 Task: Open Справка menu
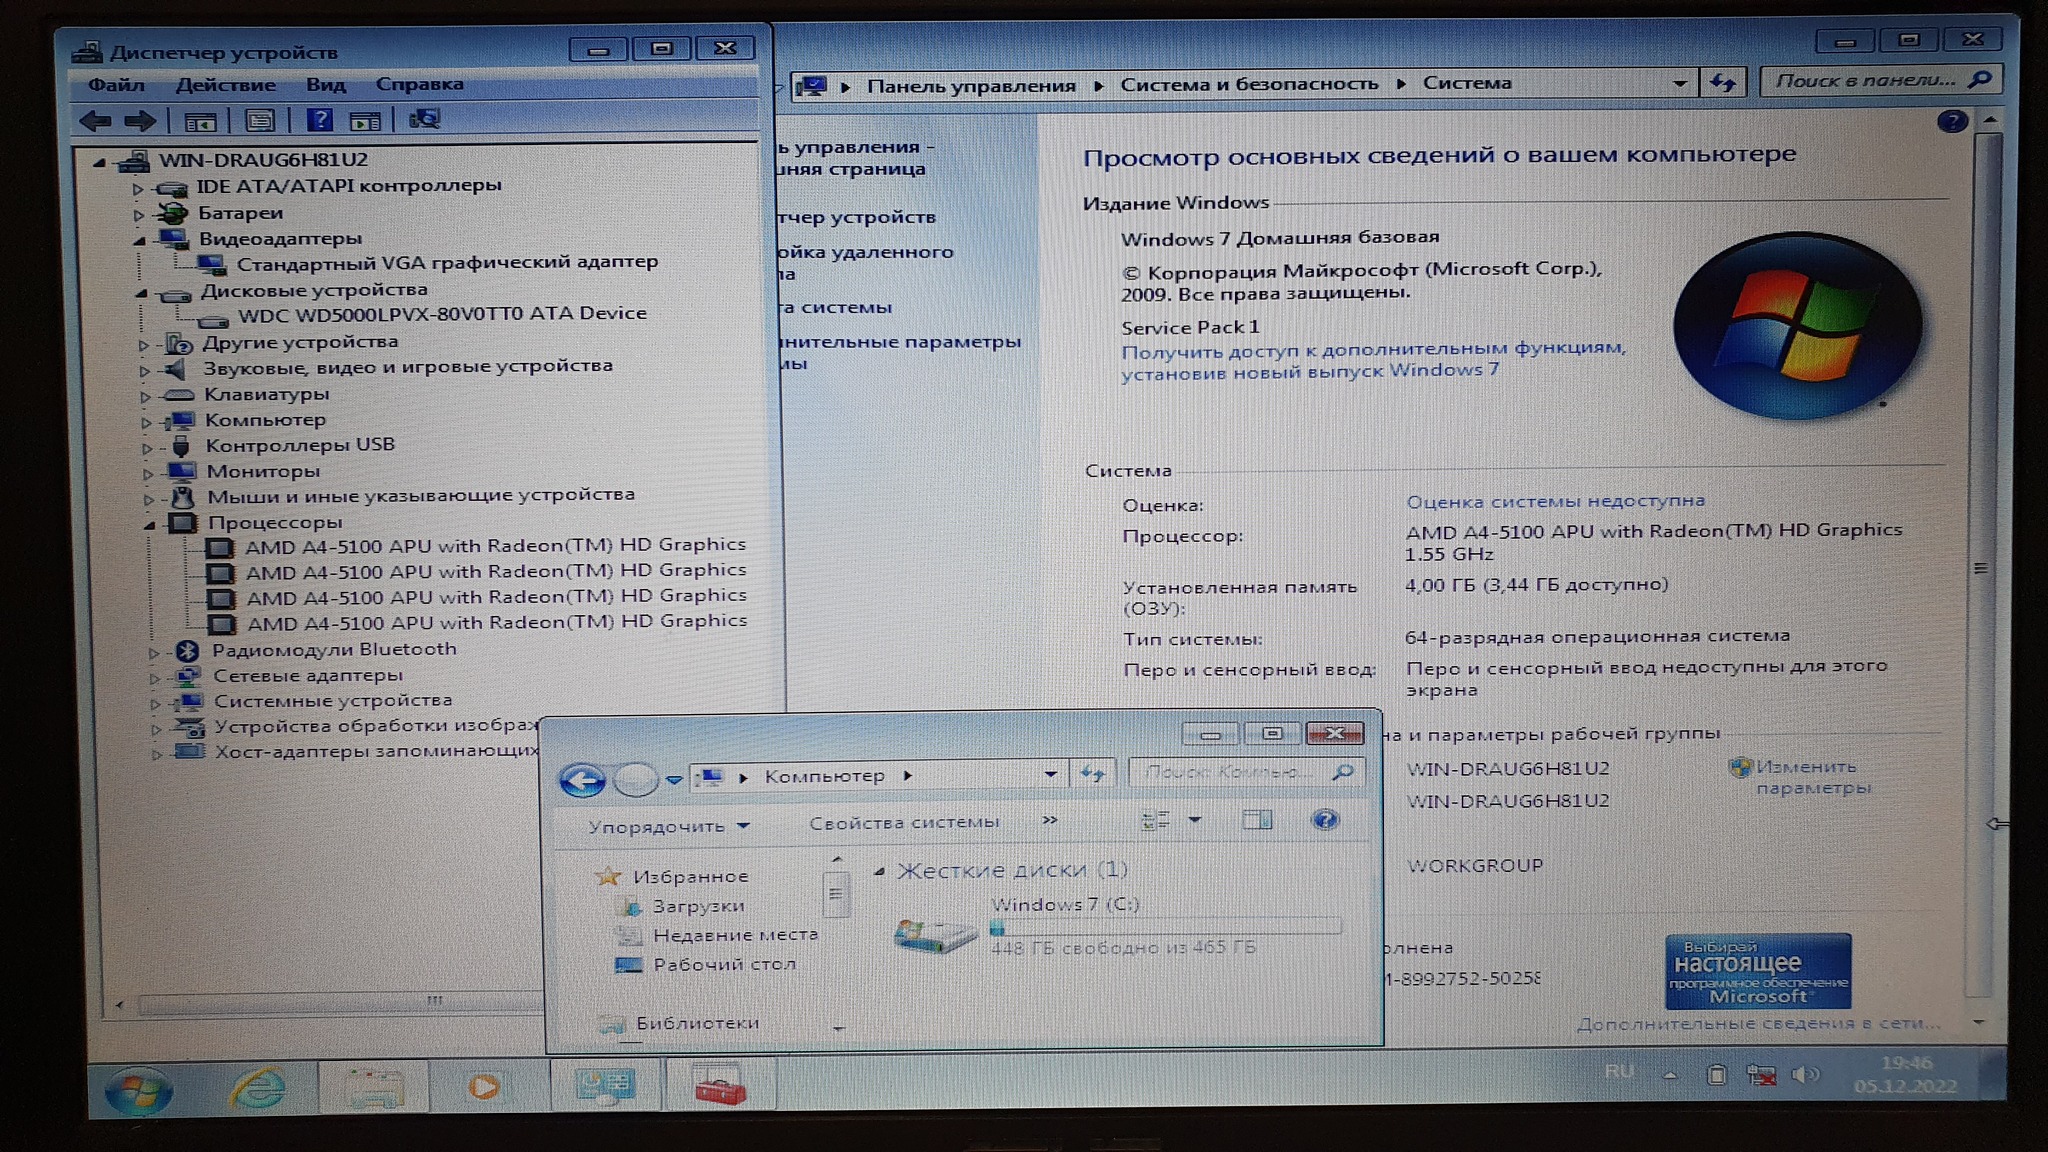(x=419, y=84)
